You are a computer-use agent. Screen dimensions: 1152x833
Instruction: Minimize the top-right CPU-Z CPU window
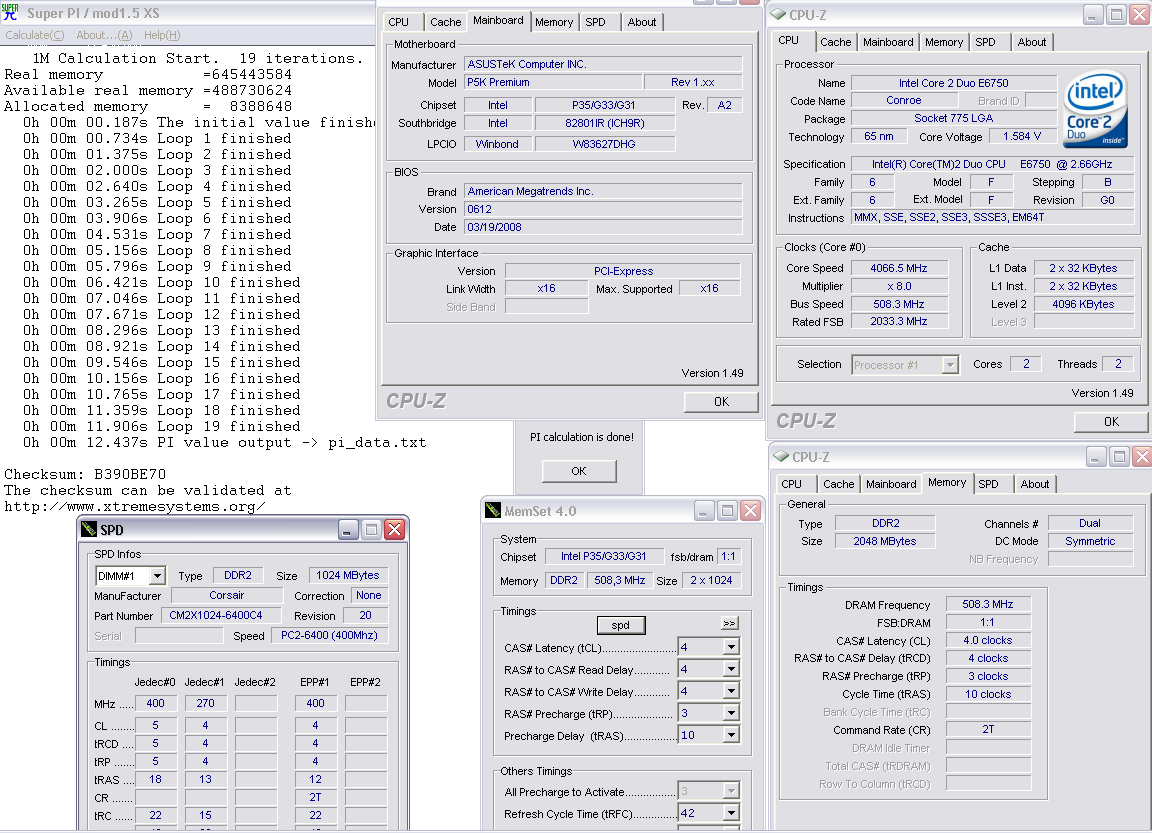pyautogui.click(x=1093, y=15)
